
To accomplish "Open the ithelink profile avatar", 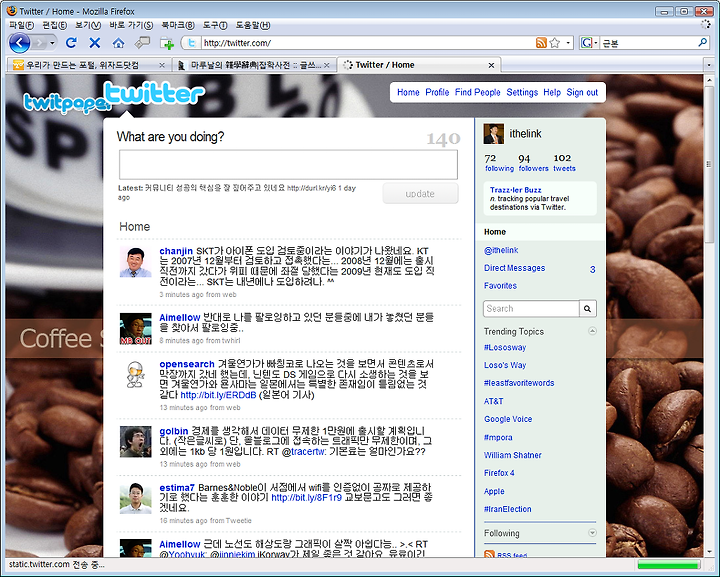I will [x=494, y=134].
